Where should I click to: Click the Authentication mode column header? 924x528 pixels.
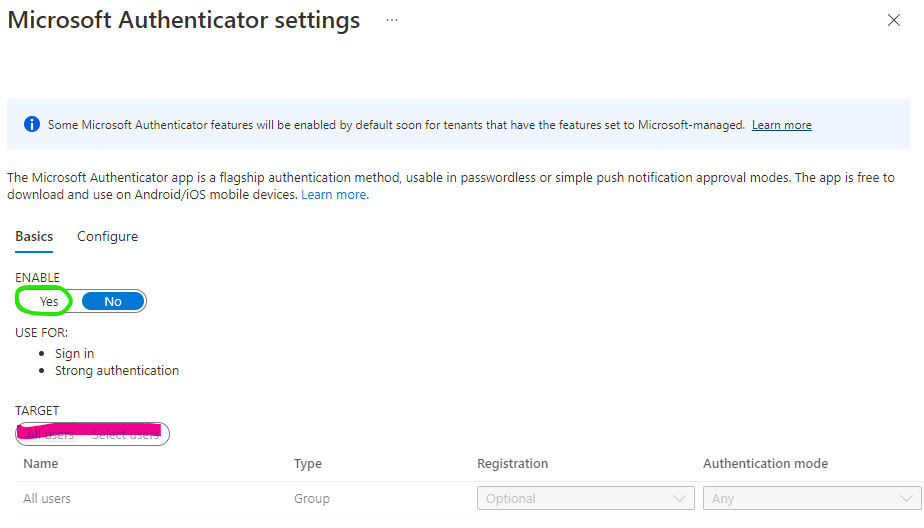[765, 464]
